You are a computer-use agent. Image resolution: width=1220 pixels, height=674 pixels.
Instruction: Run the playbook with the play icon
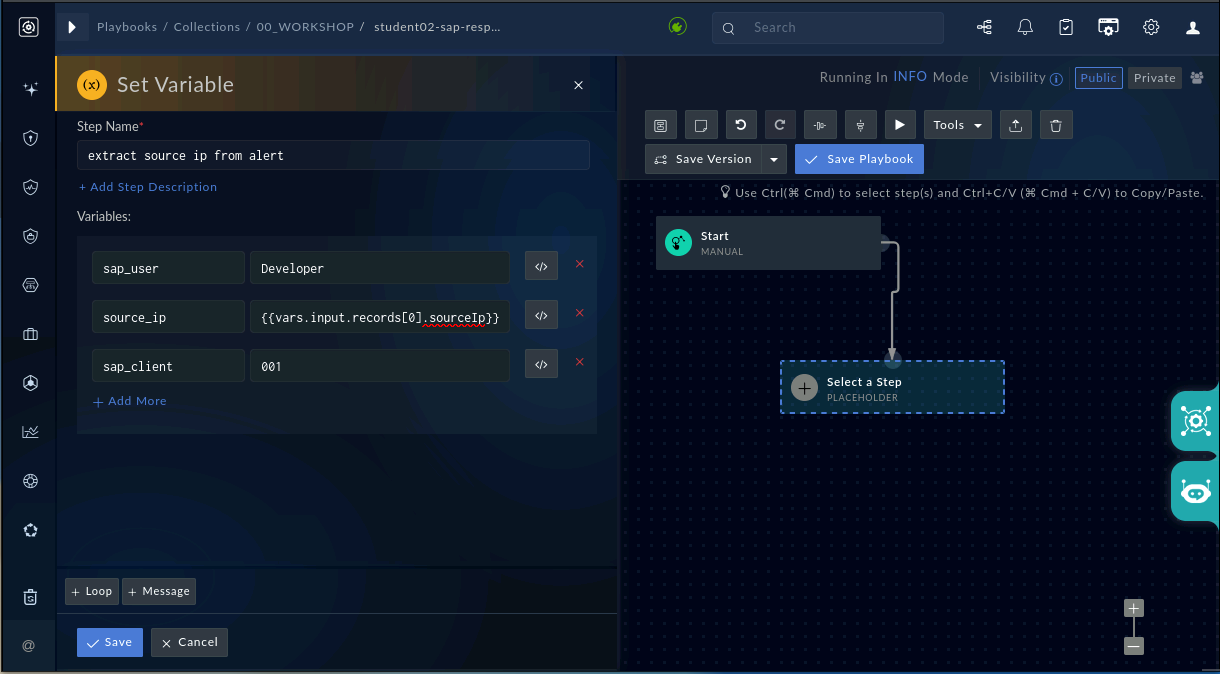(900, 125)
